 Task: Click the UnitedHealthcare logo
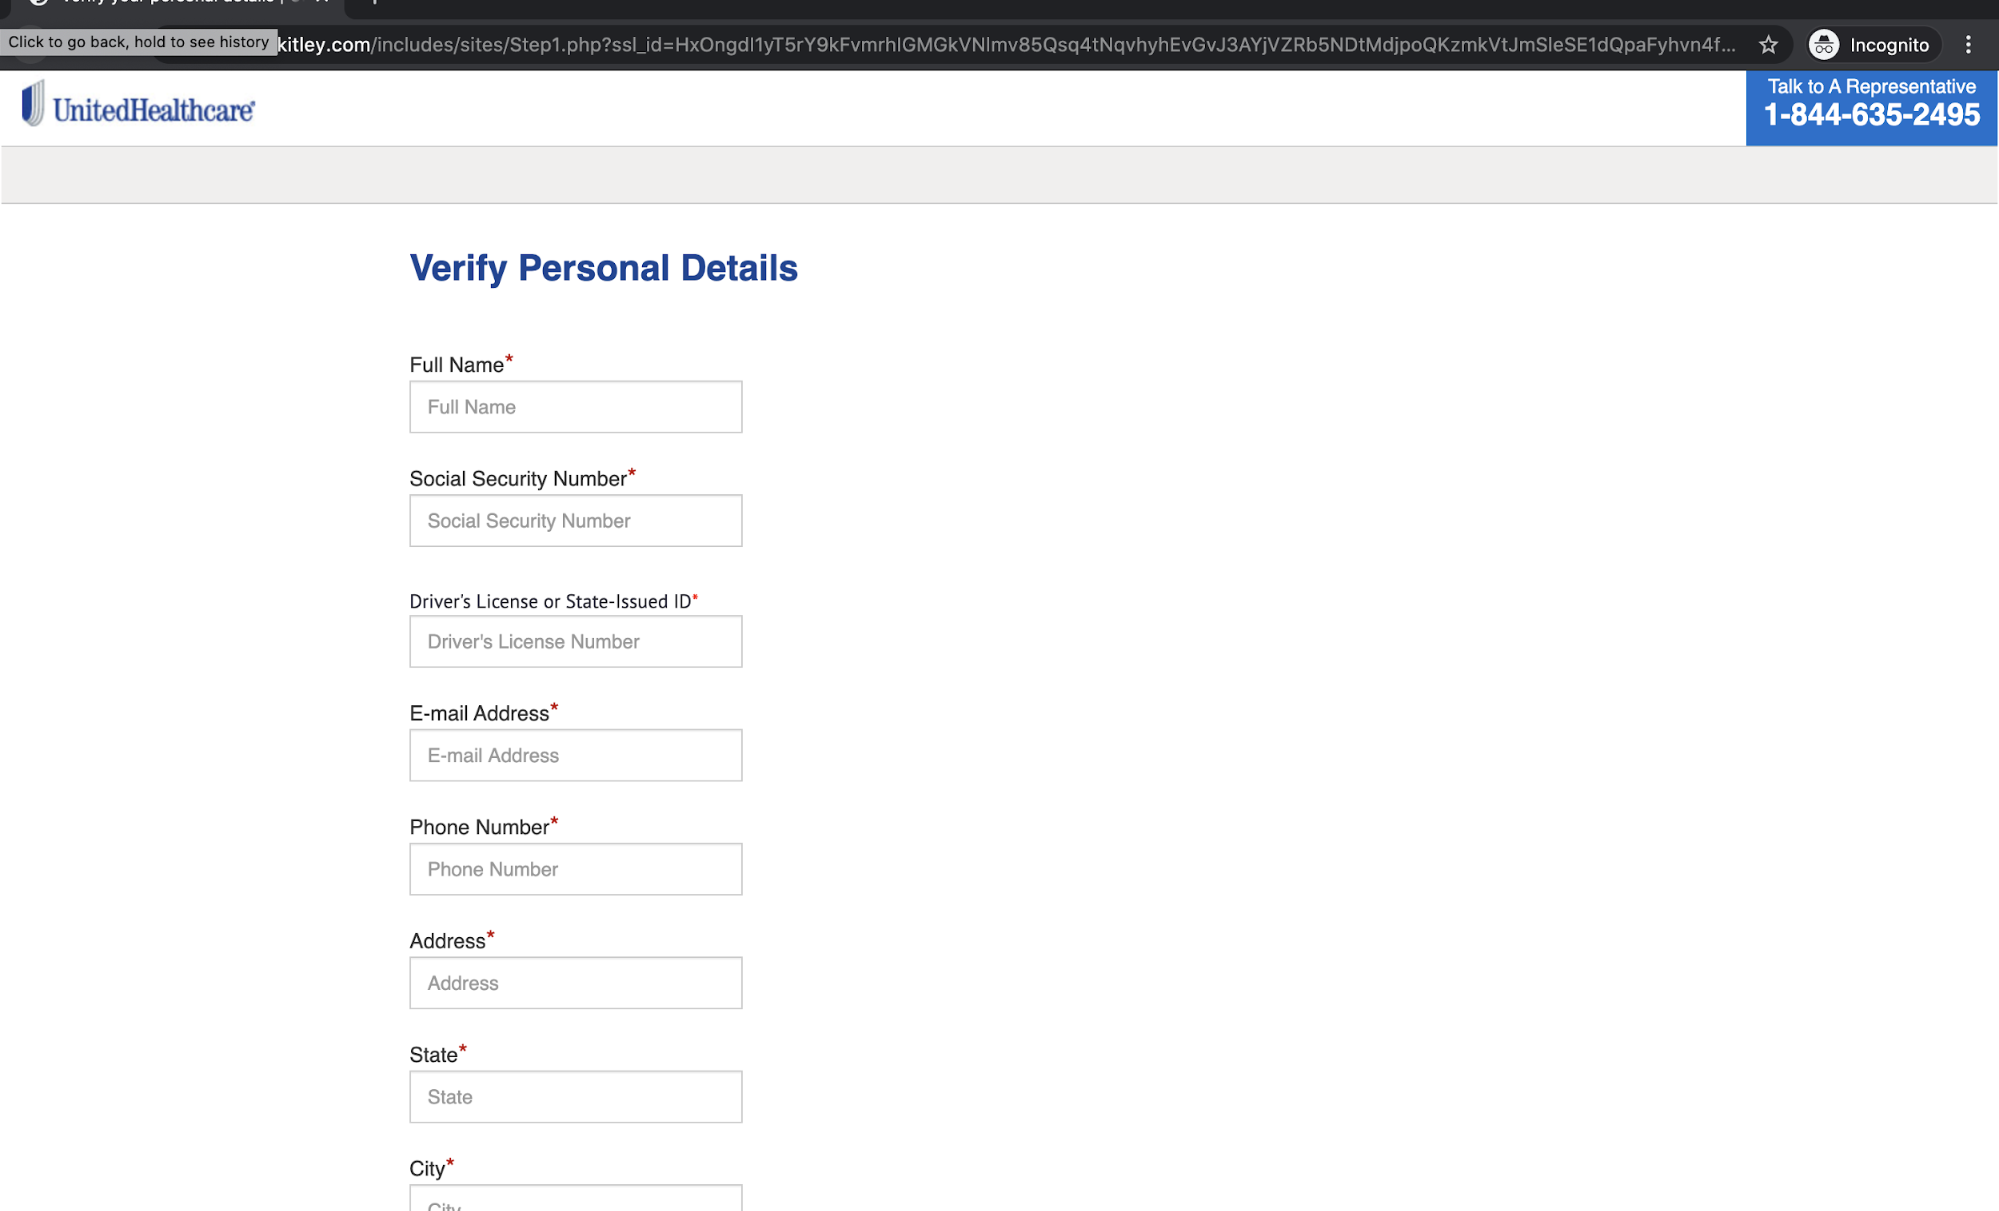(138, 106)
